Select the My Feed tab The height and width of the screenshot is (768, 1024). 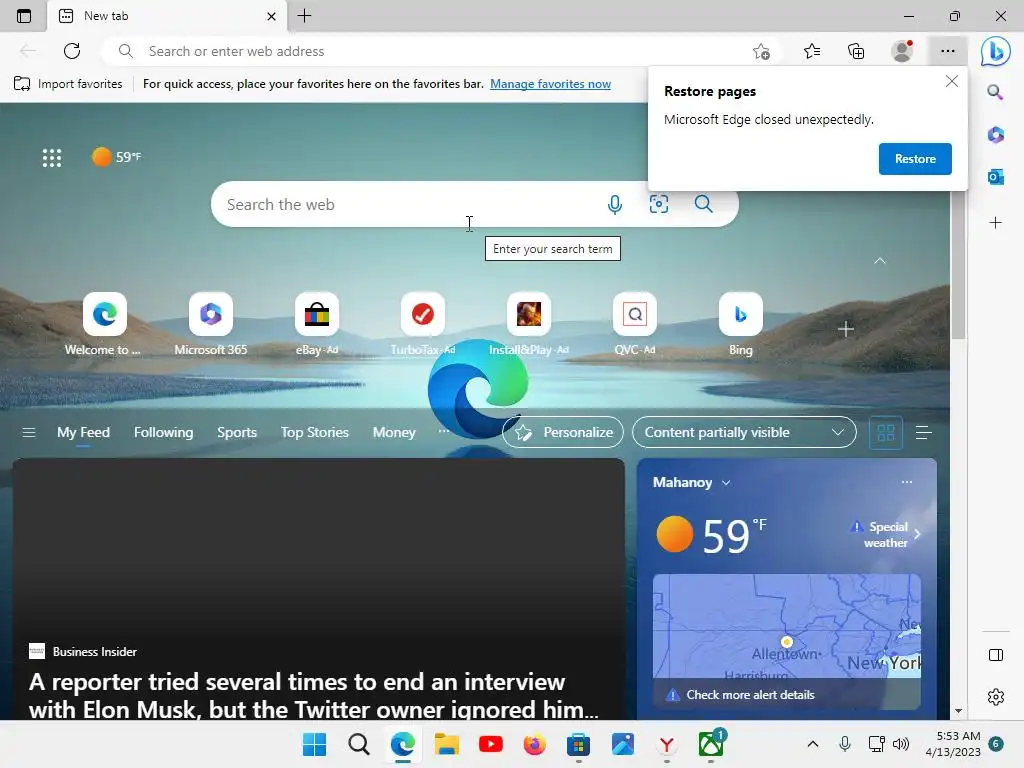[x=83, y=432]
